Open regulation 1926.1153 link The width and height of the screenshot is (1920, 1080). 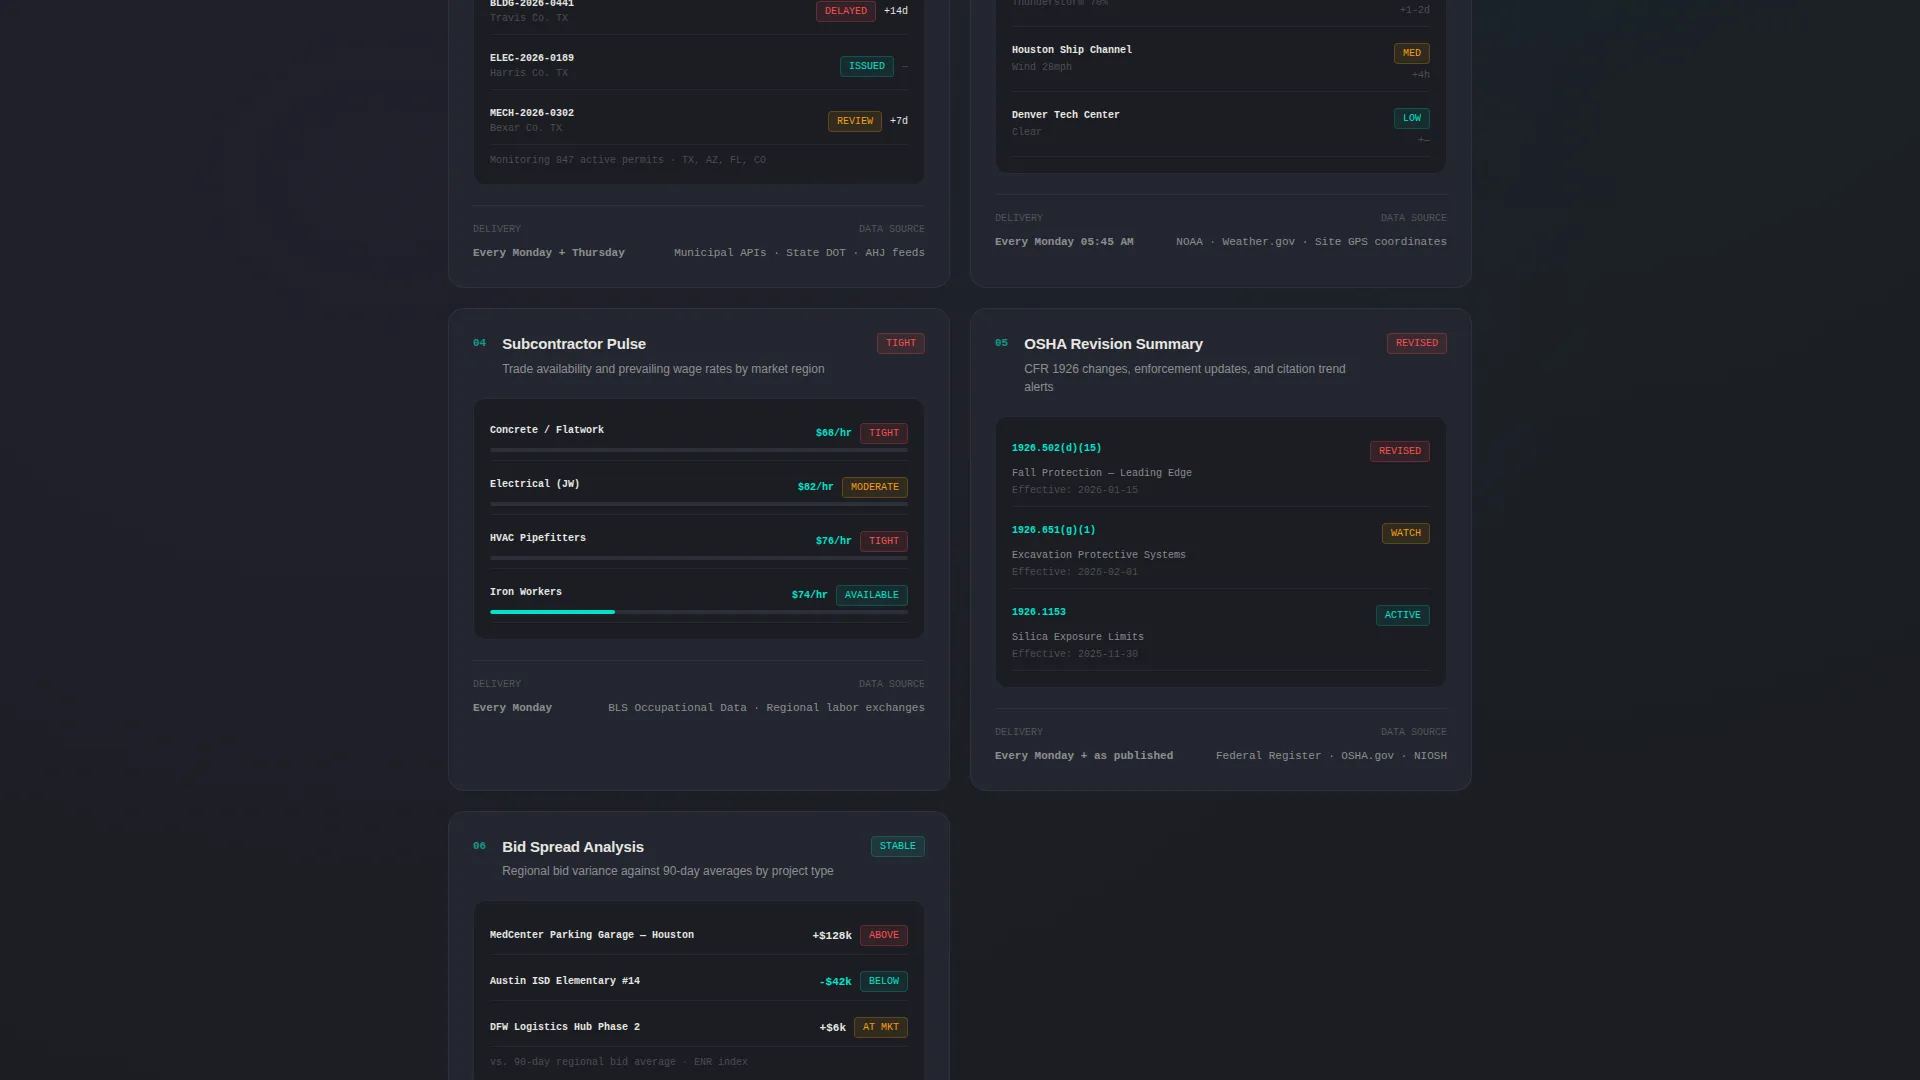coord(1038,612)
